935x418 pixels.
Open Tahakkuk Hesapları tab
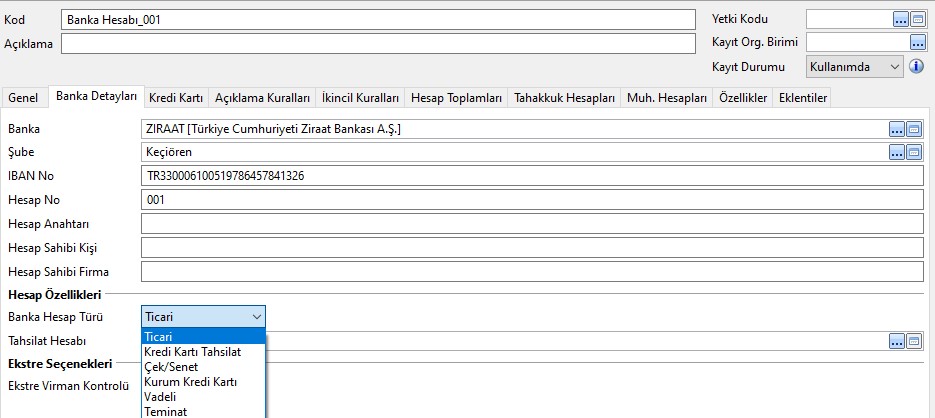click(564, 98)
